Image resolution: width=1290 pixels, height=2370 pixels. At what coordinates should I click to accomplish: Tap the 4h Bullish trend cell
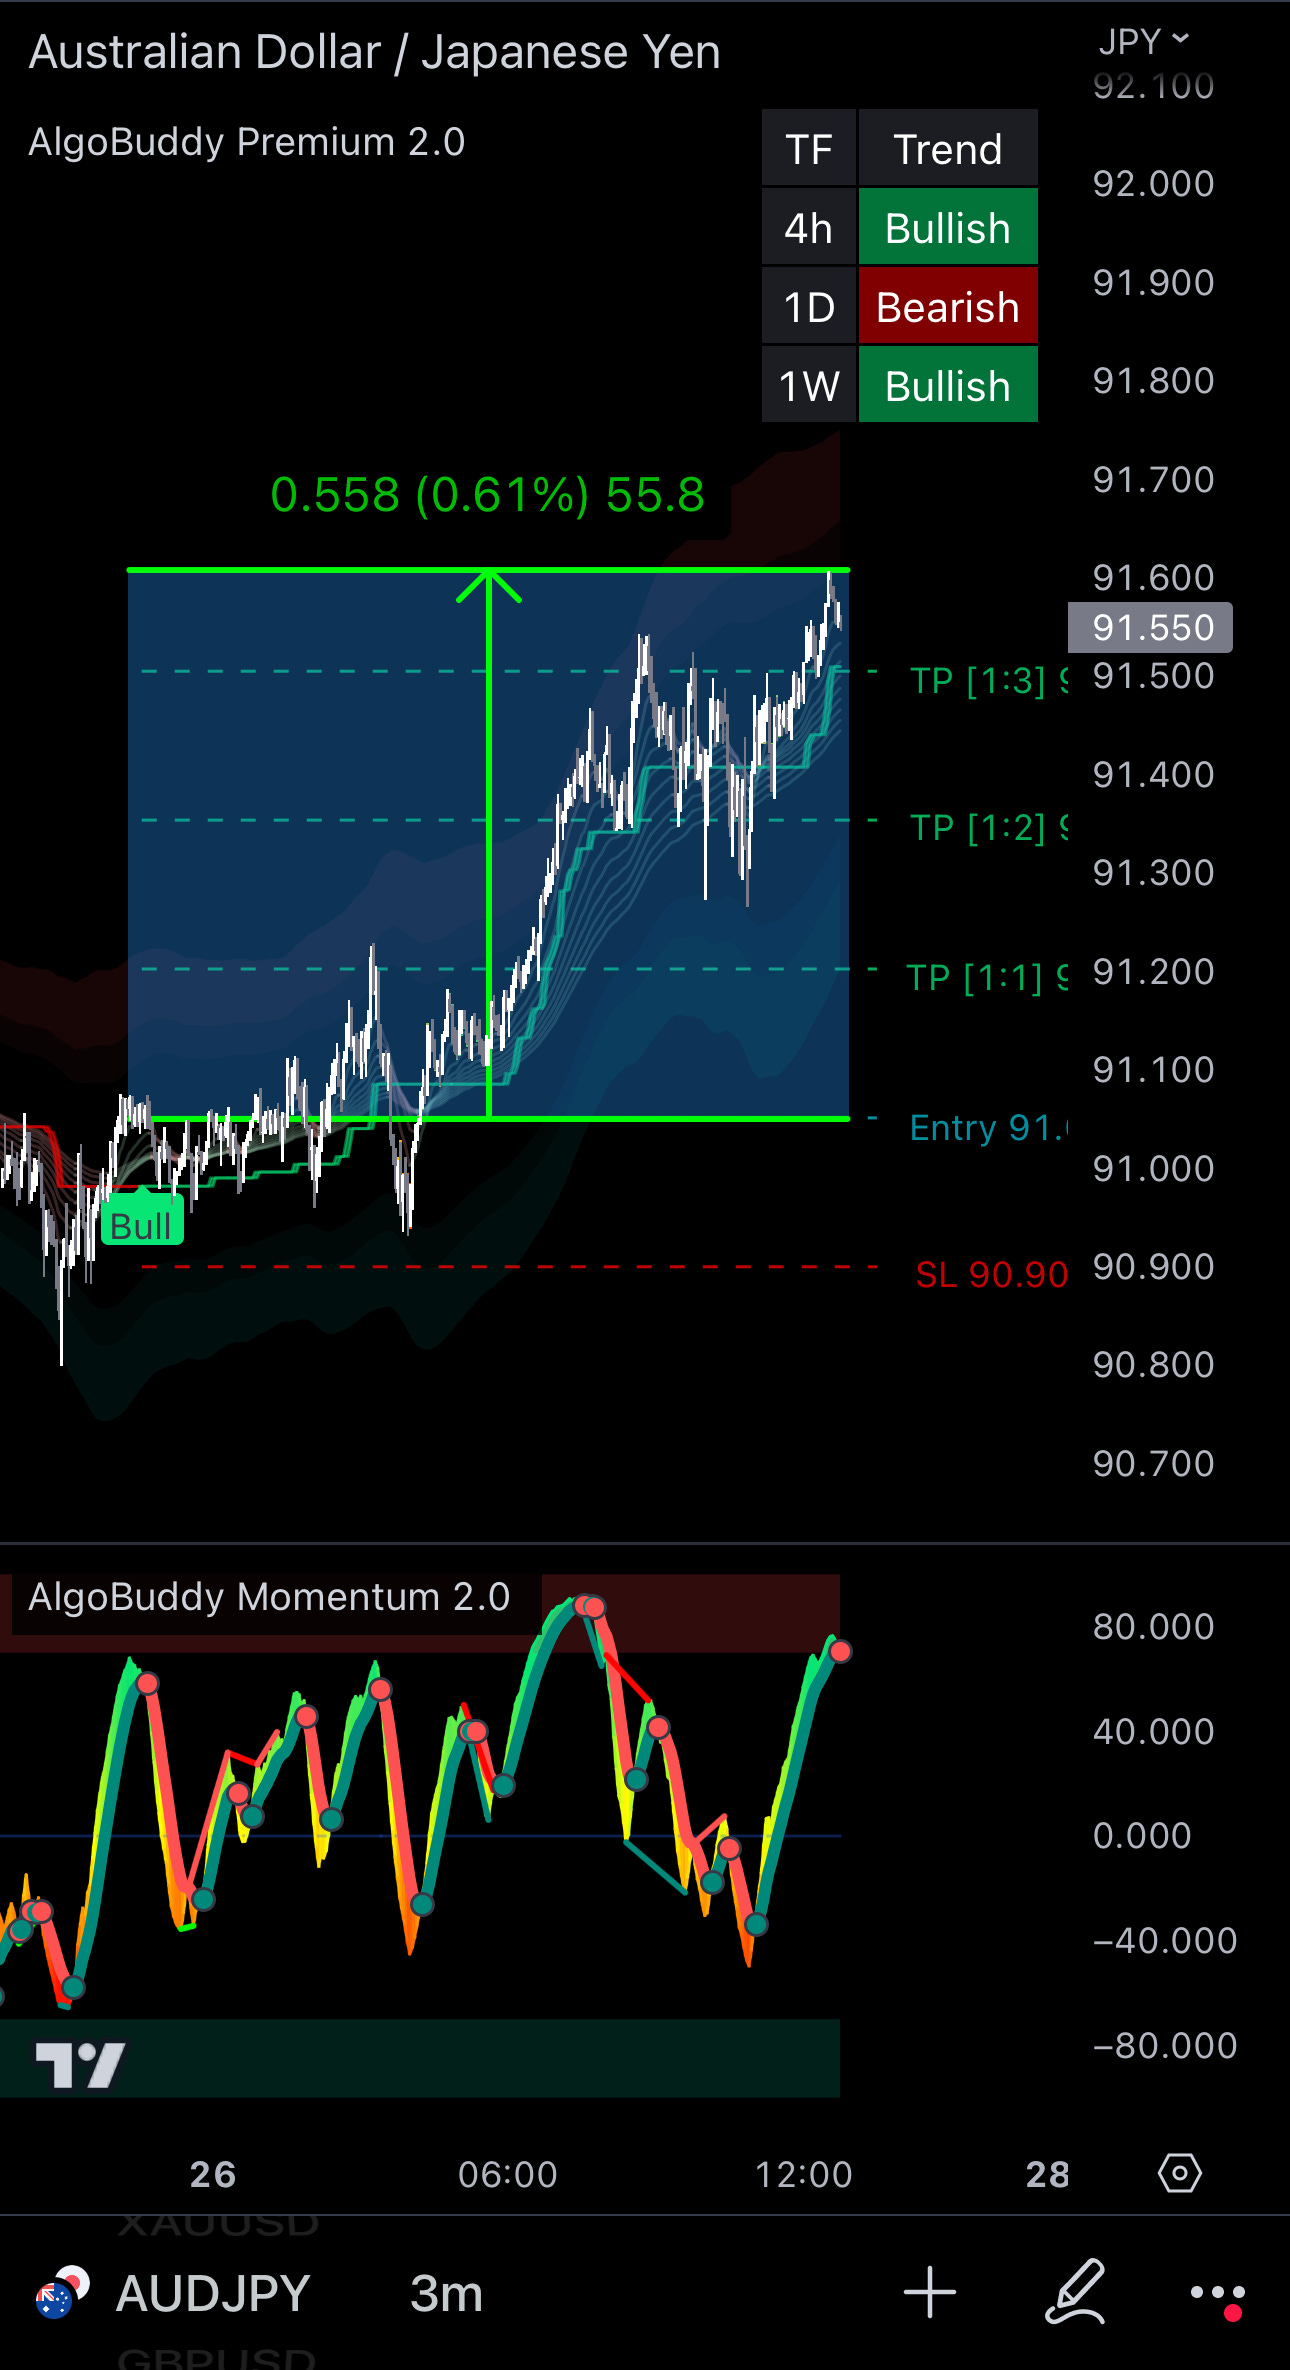click(948, 228)
